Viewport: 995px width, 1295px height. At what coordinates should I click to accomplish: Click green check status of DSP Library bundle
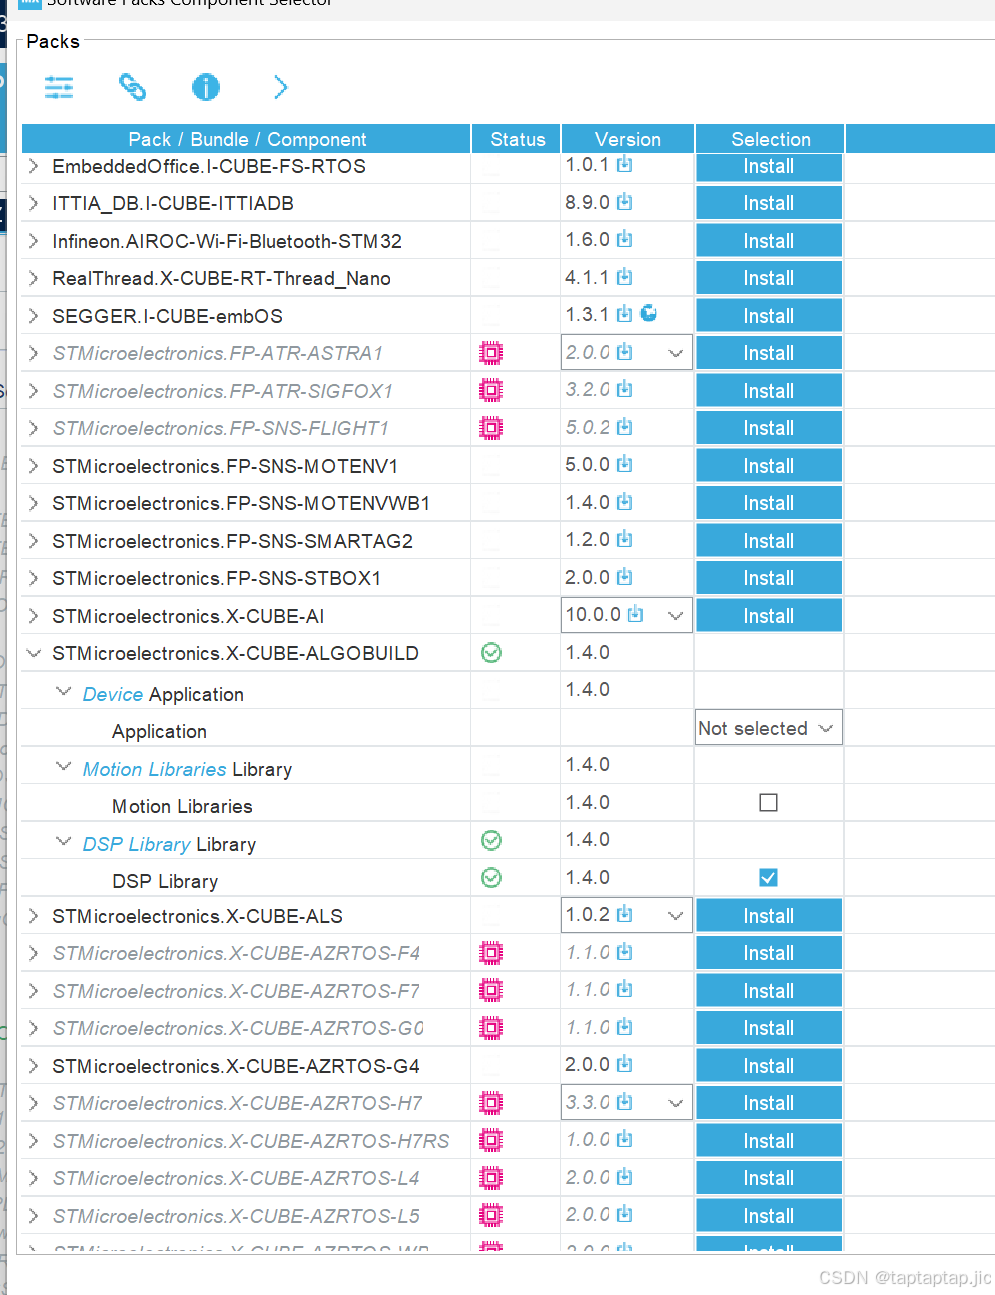[x=491, y=840]
